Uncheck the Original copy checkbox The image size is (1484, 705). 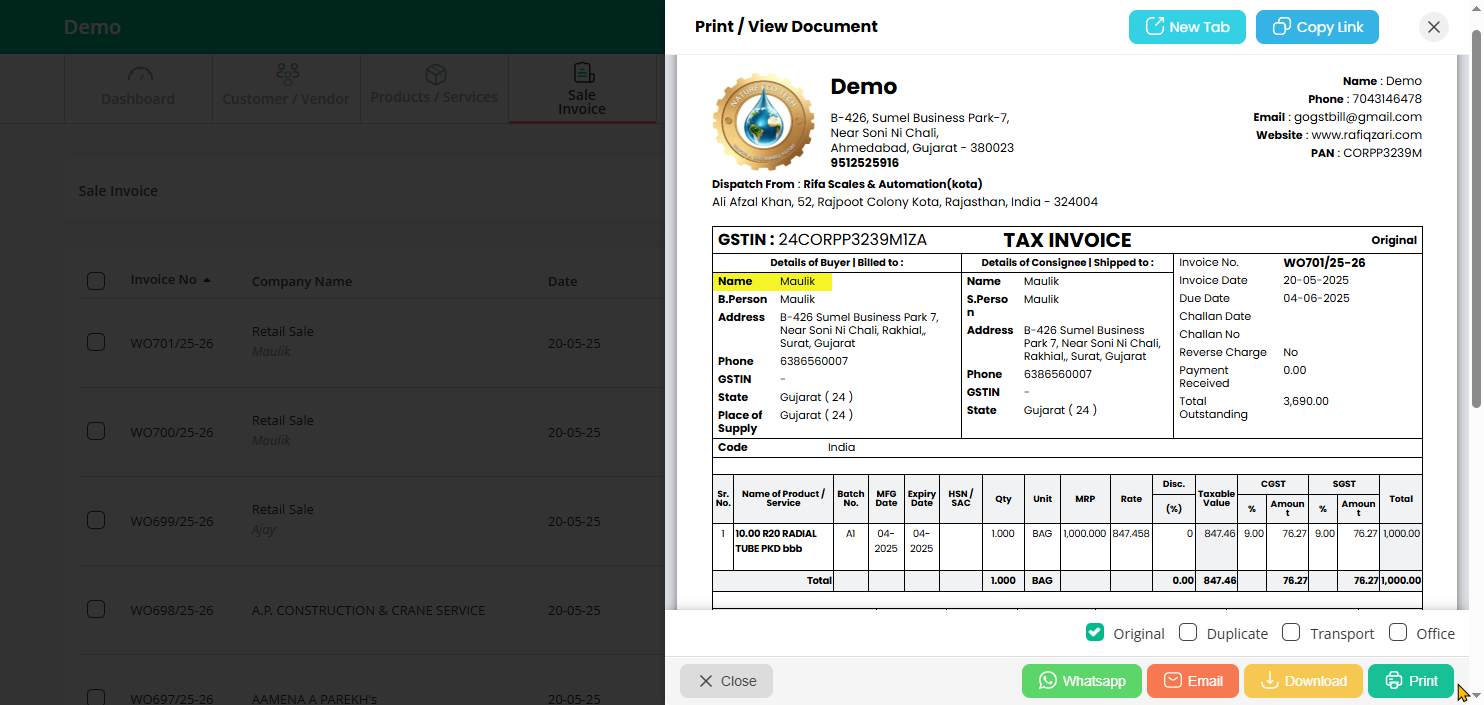(x=1095, y=633)
